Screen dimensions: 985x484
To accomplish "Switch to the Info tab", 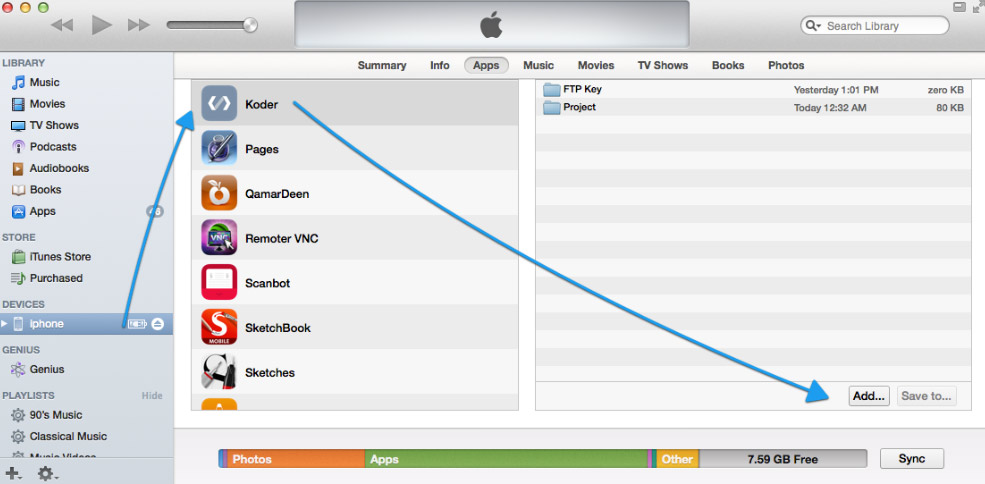I will pos(440,65).
